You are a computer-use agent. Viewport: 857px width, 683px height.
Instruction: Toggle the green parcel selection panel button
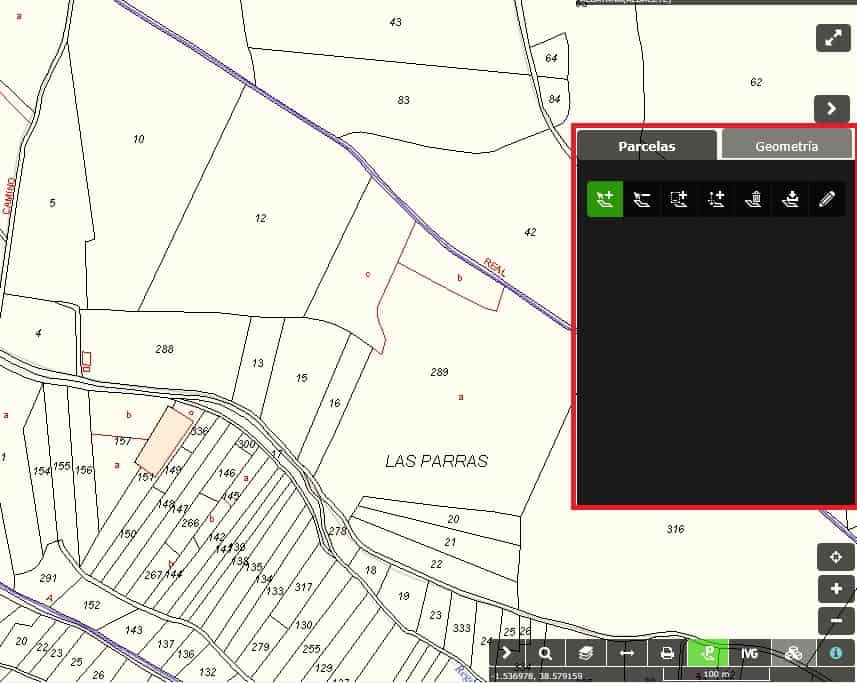point(708,653)
